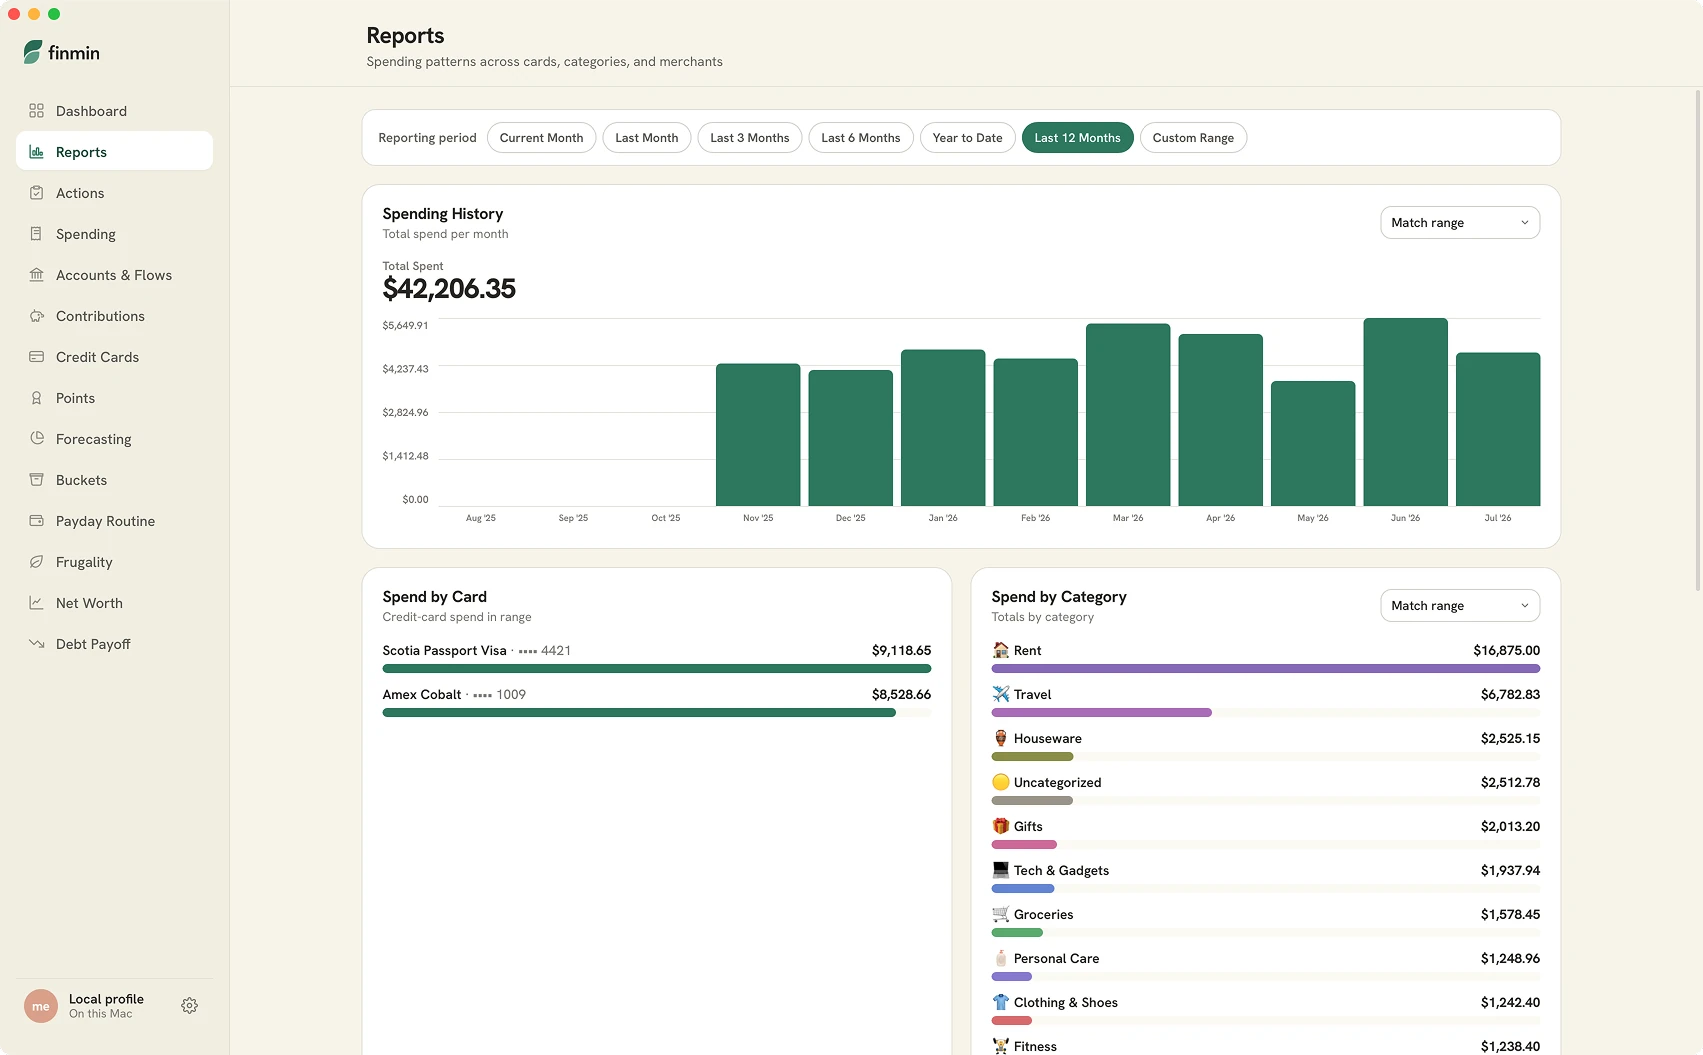
Task: Click the Points ribbon icon
Action: 36,398
